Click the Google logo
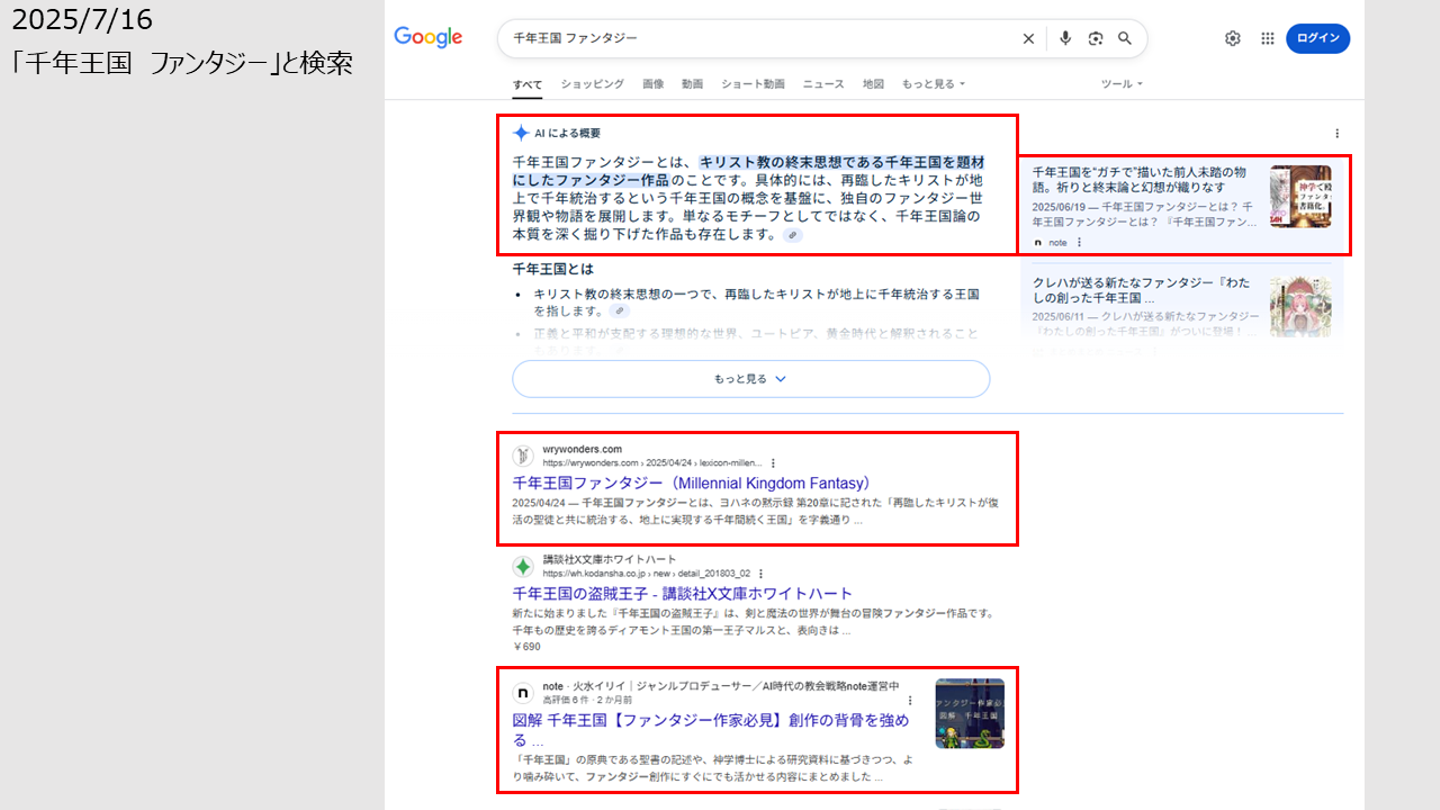This screenshot has width=1440, height=810. point(428,38)
